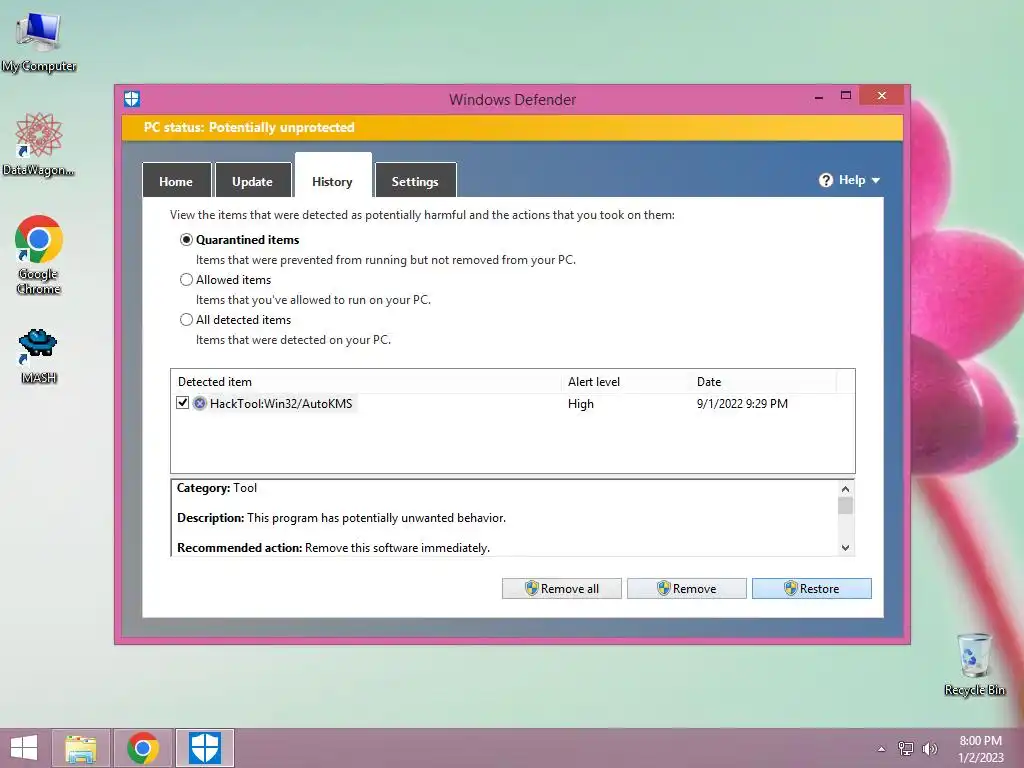Click the High alert level cell
This screenshot has width=1024, height=768.
point(581,404)
